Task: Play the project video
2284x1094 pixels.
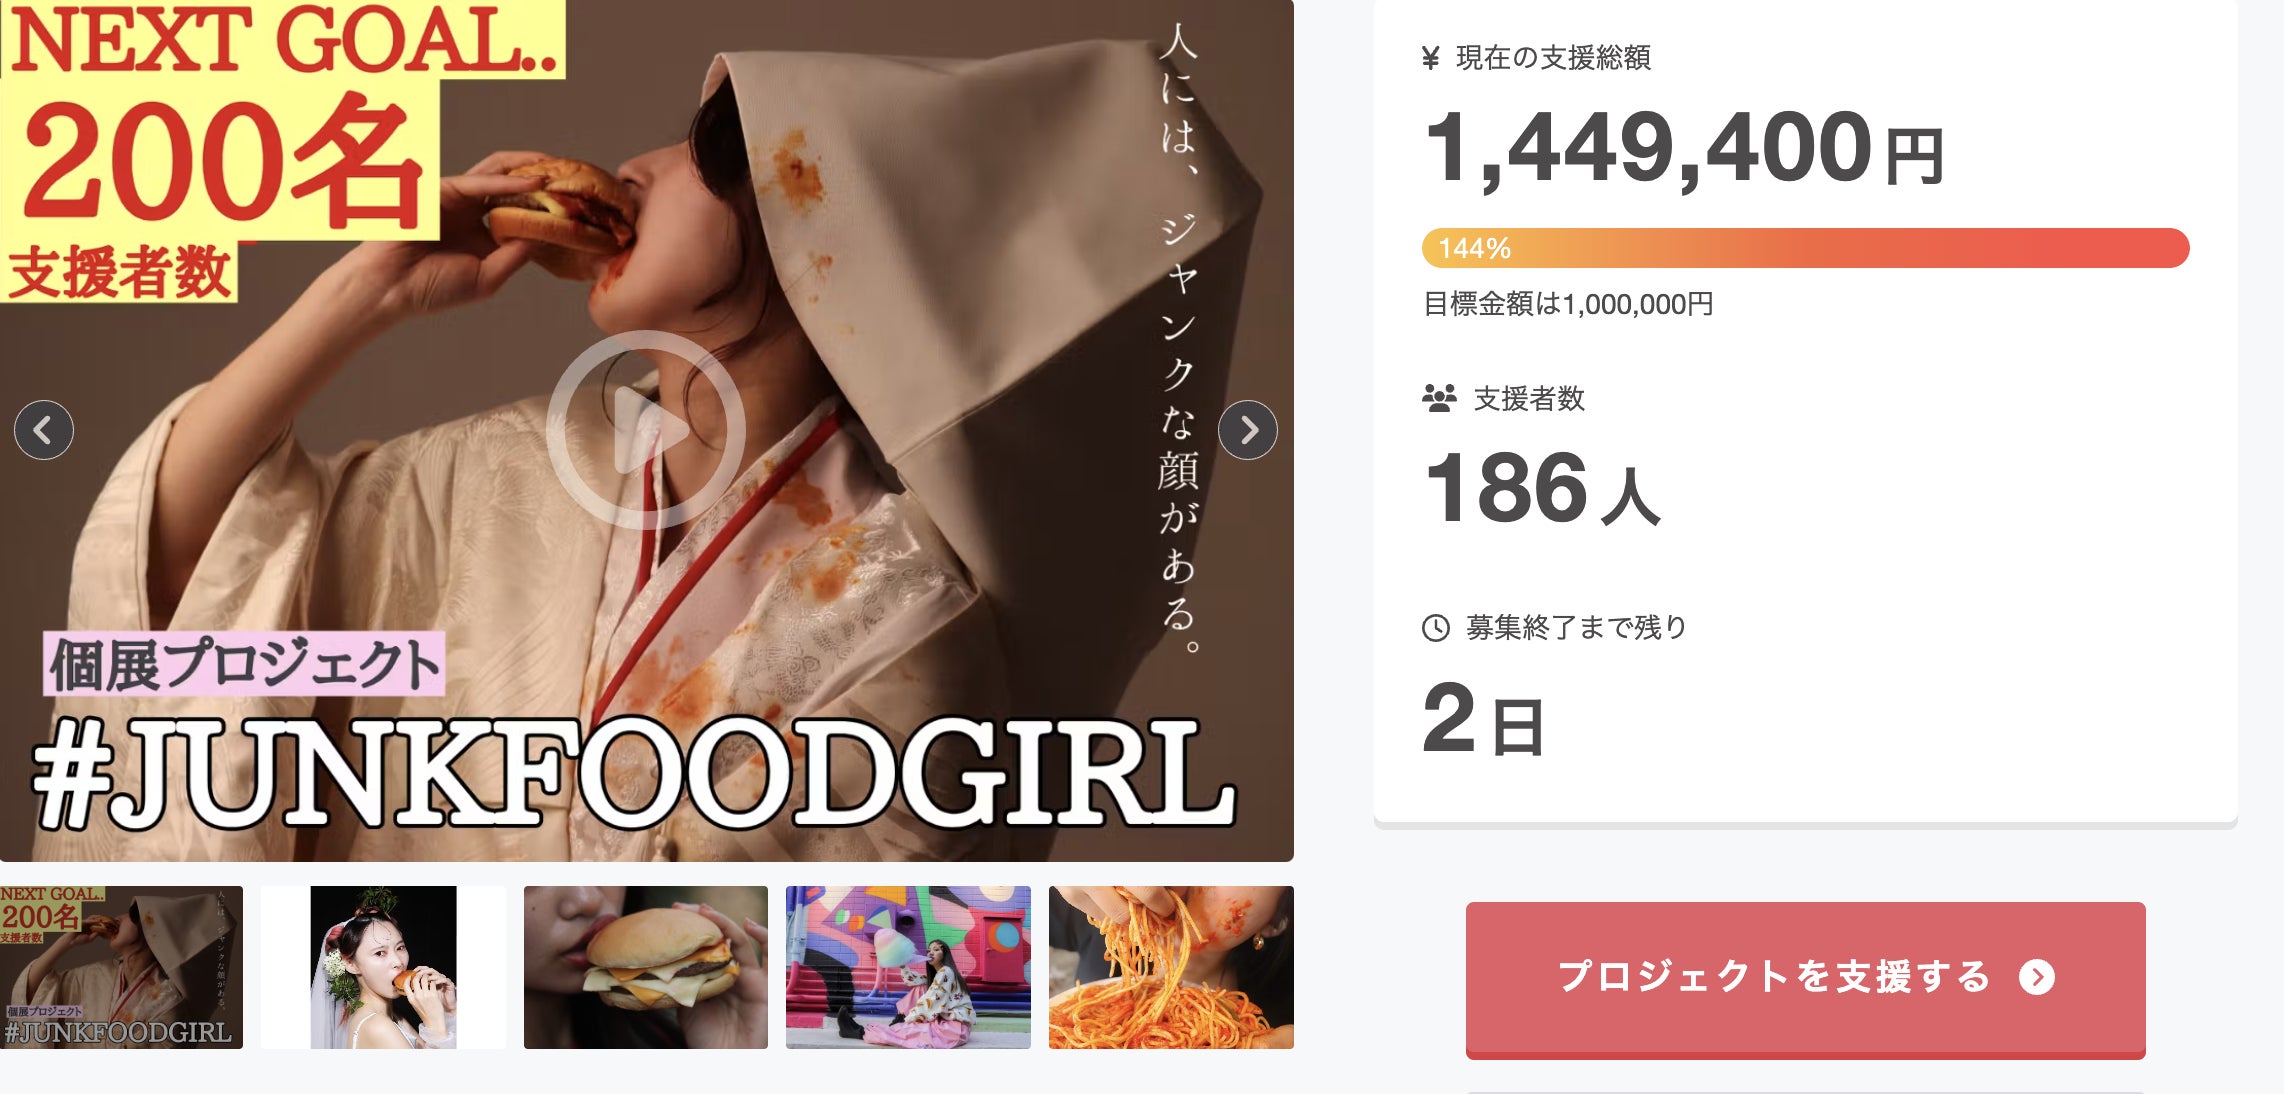Action: 645,430
